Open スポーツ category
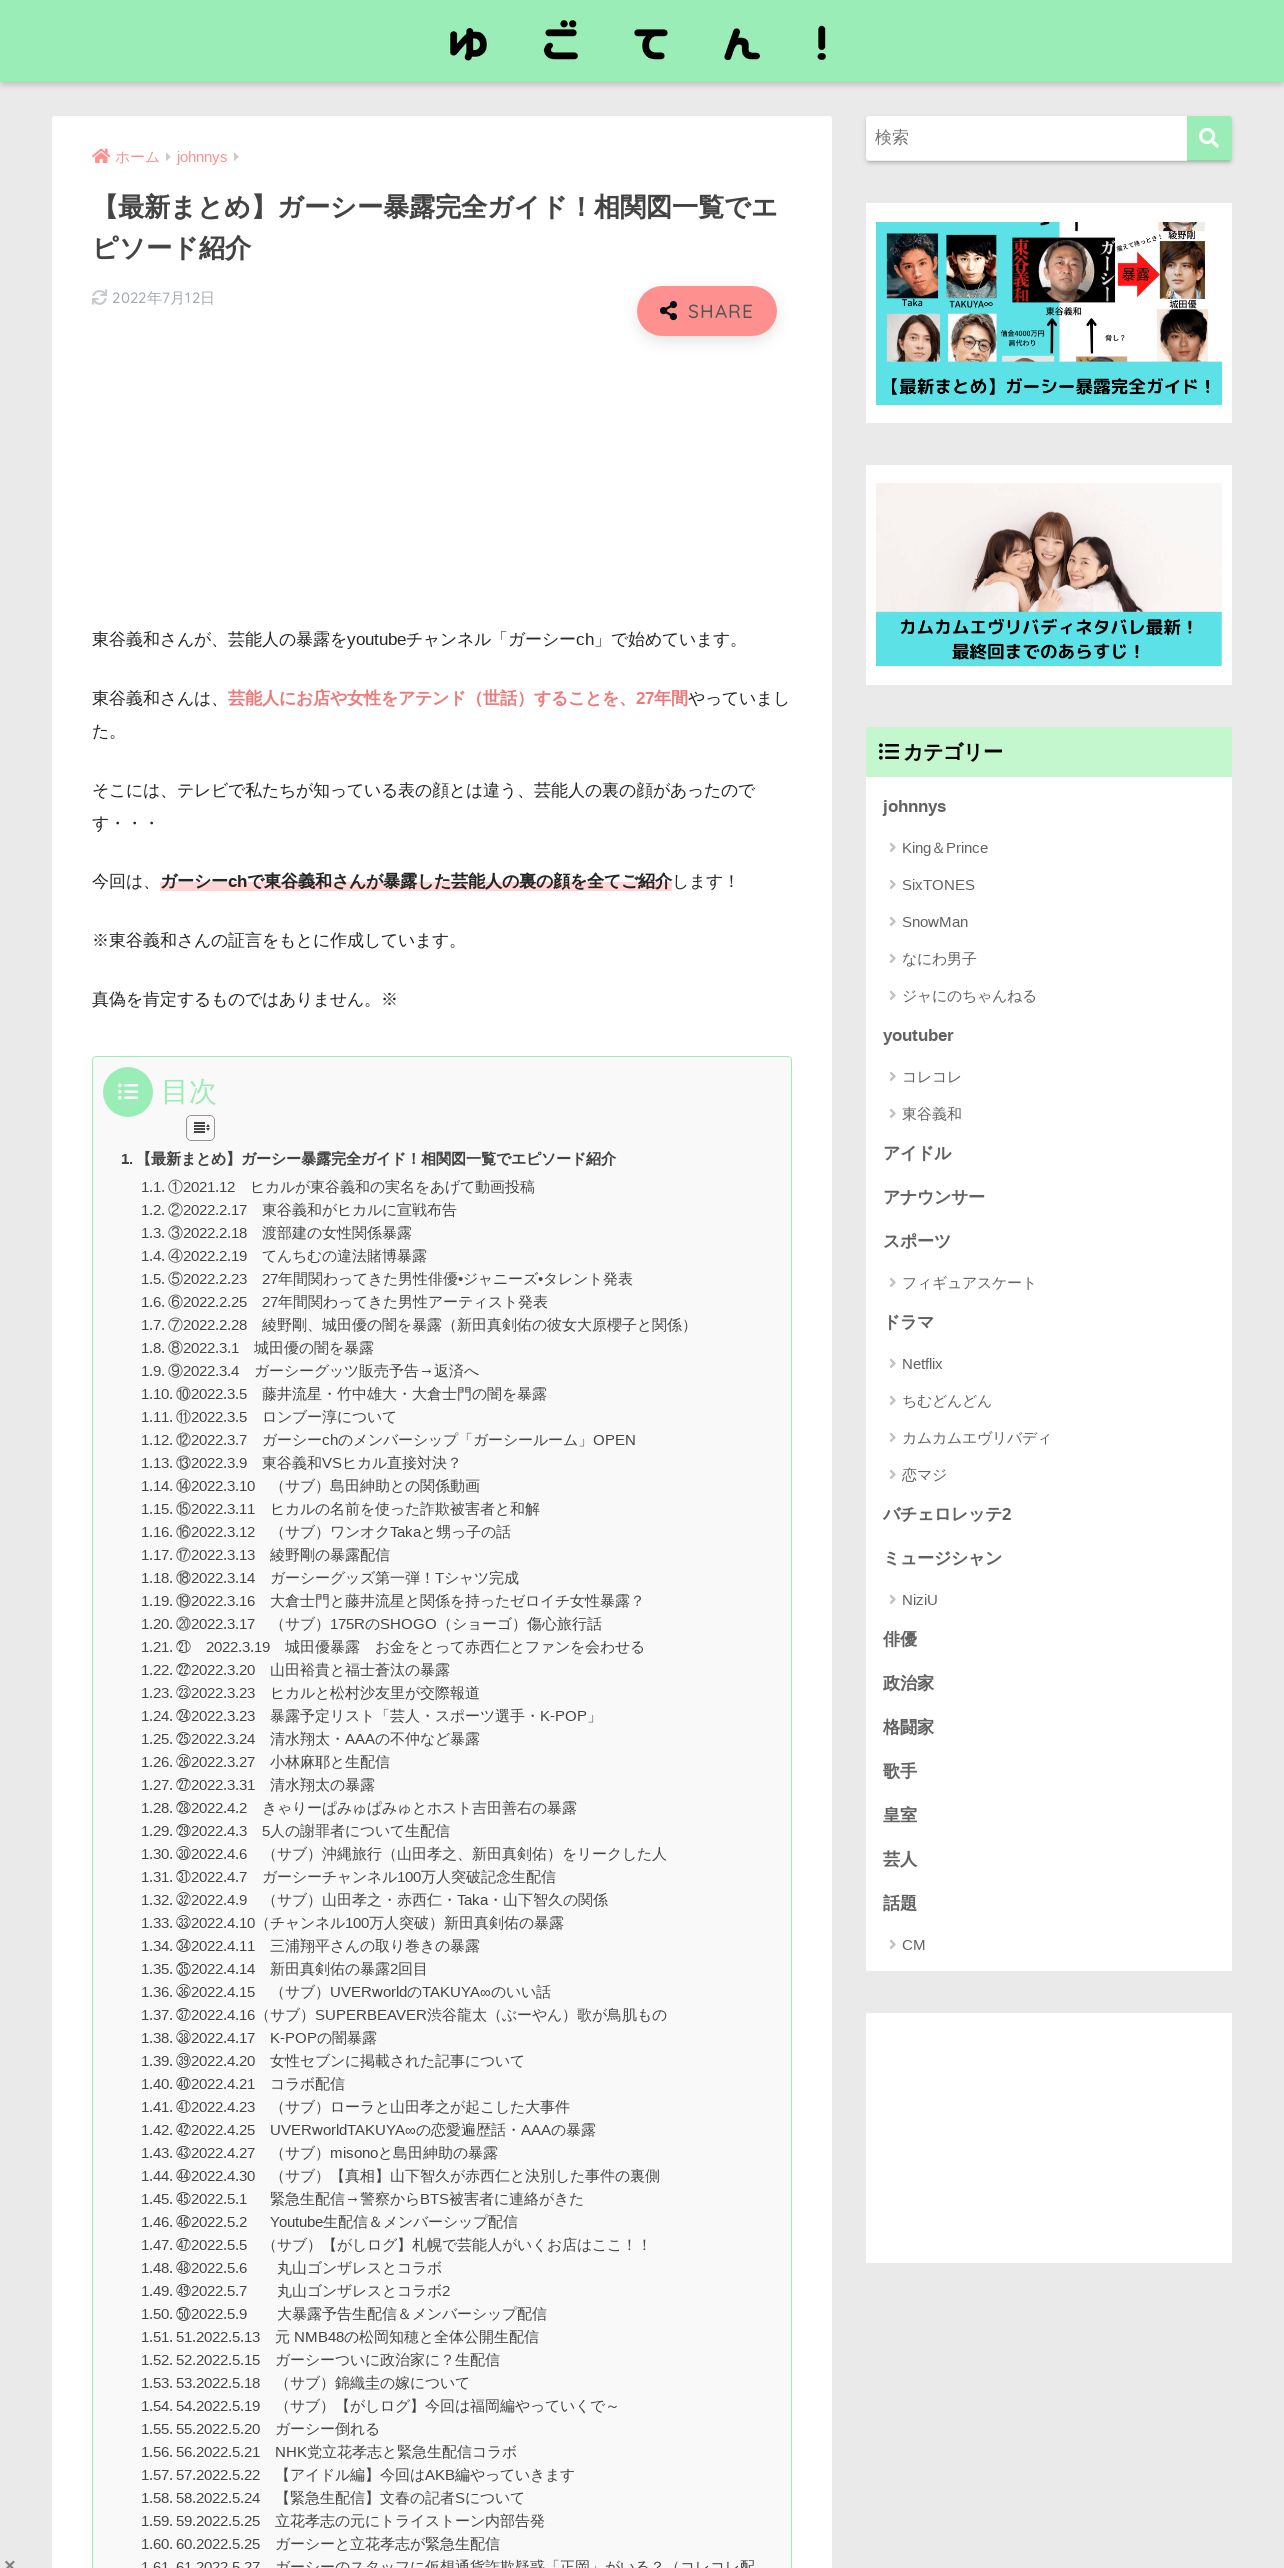This screenshot has width=1284, height=2568. click(x=917, y=1241)
